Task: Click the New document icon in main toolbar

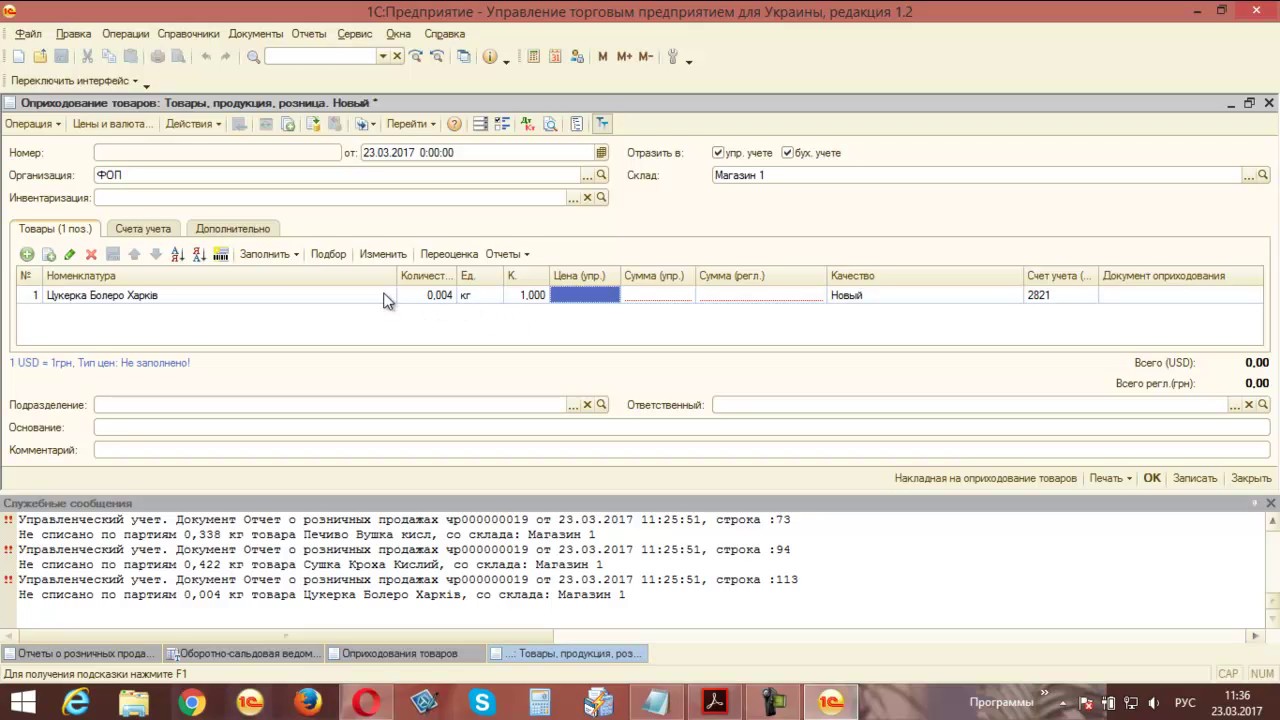Action: [x=19, y=57]
